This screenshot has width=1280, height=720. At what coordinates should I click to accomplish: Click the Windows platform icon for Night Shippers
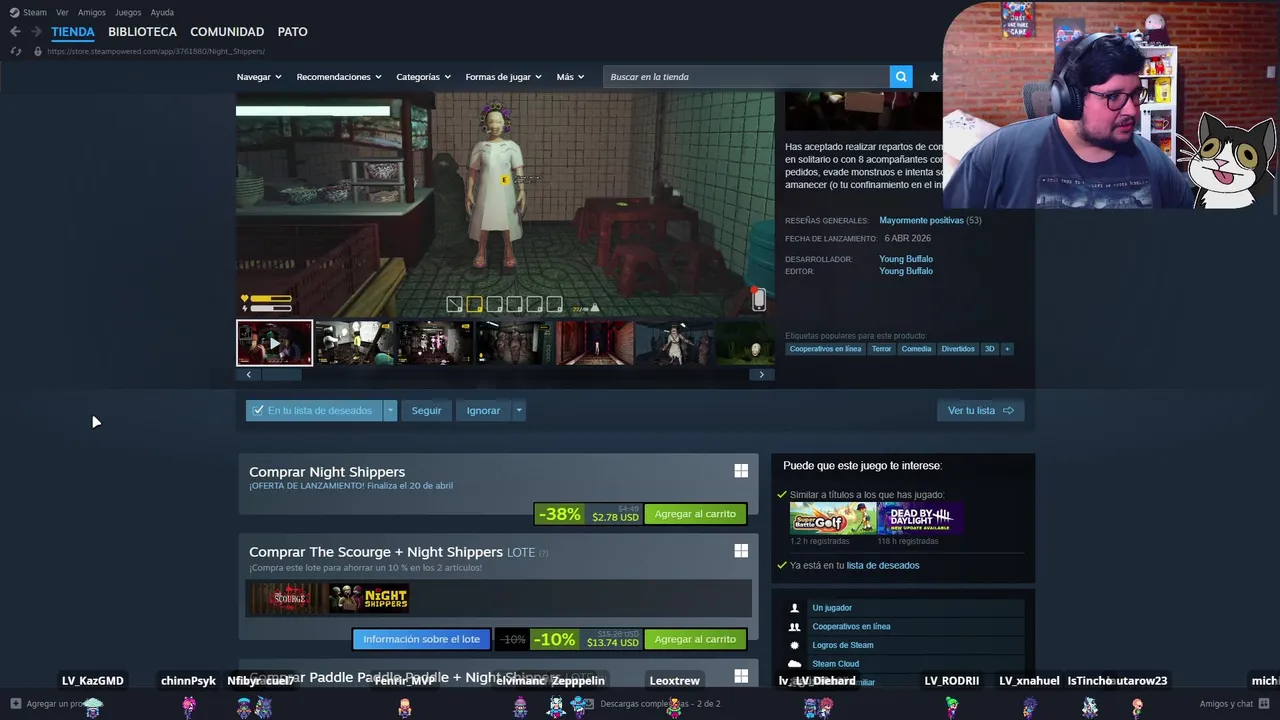[741, 471]
